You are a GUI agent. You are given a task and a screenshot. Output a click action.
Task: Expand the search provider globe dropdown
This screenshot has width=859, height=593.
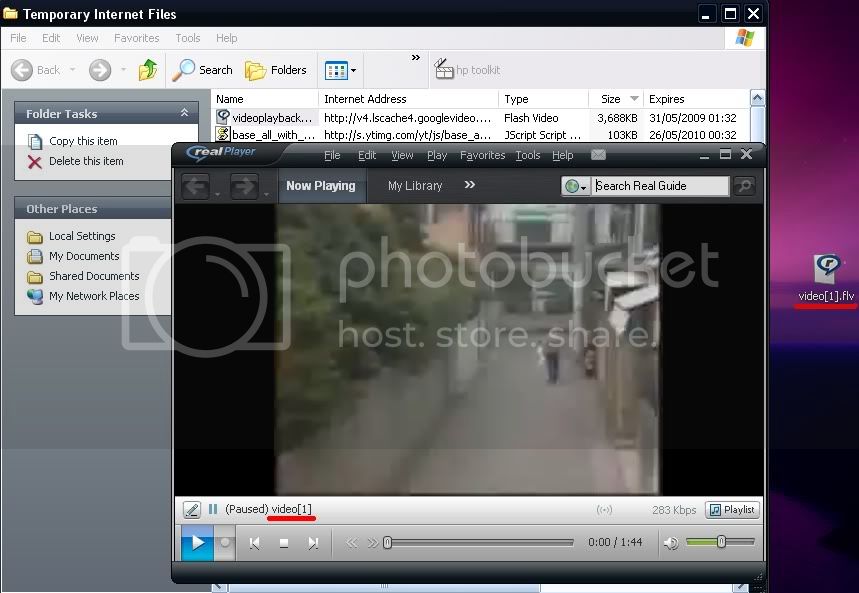pyautogui.click(x=576, y=186)
